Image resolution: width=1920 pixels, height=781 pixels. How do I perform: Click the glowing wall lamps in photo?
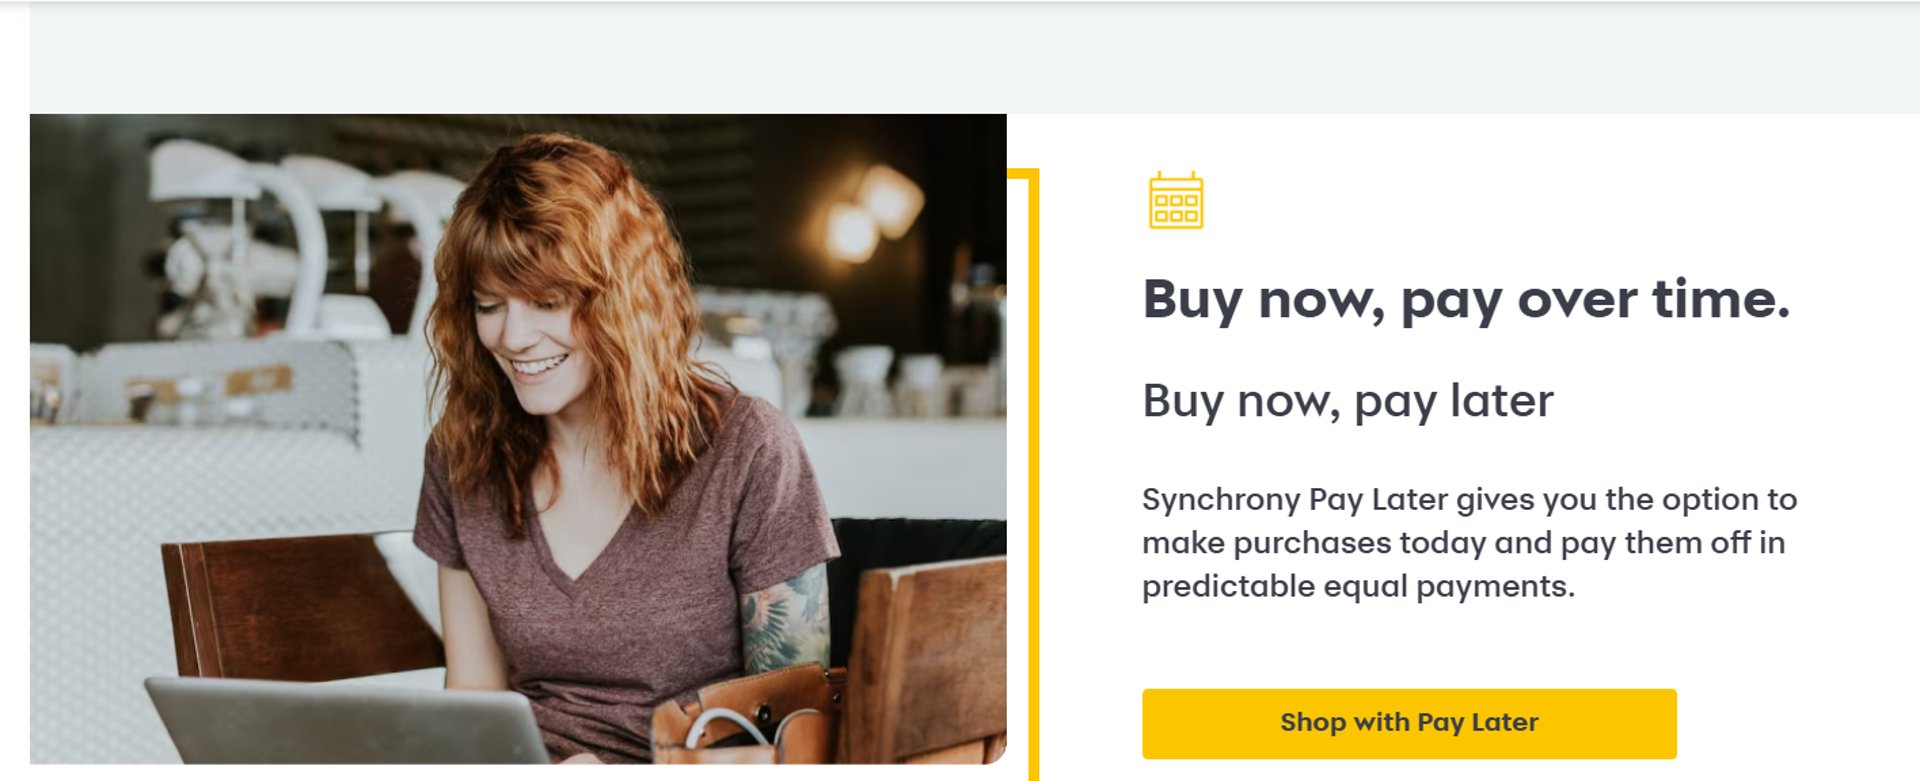tap(870, 215)
